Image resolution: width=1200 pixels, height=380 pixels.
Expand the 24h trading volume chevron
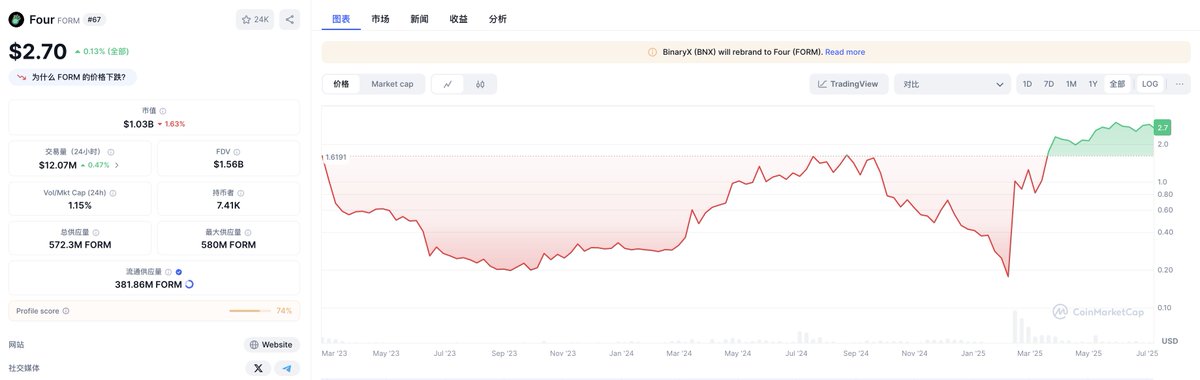click(117, 165)
